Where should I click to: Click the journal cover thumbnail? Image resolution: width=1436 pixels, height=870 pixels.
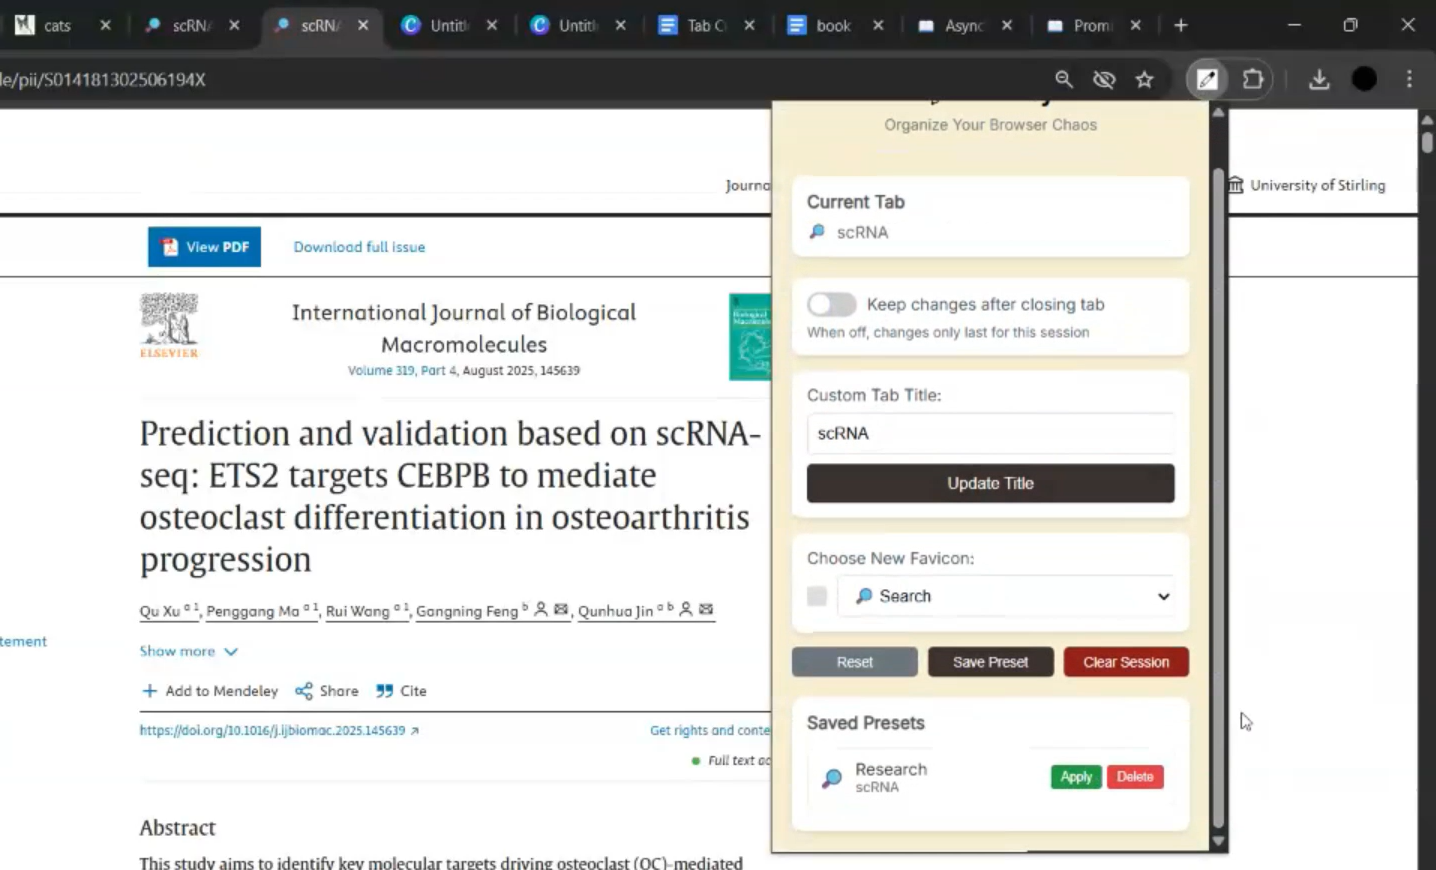(x=750, y=337)
